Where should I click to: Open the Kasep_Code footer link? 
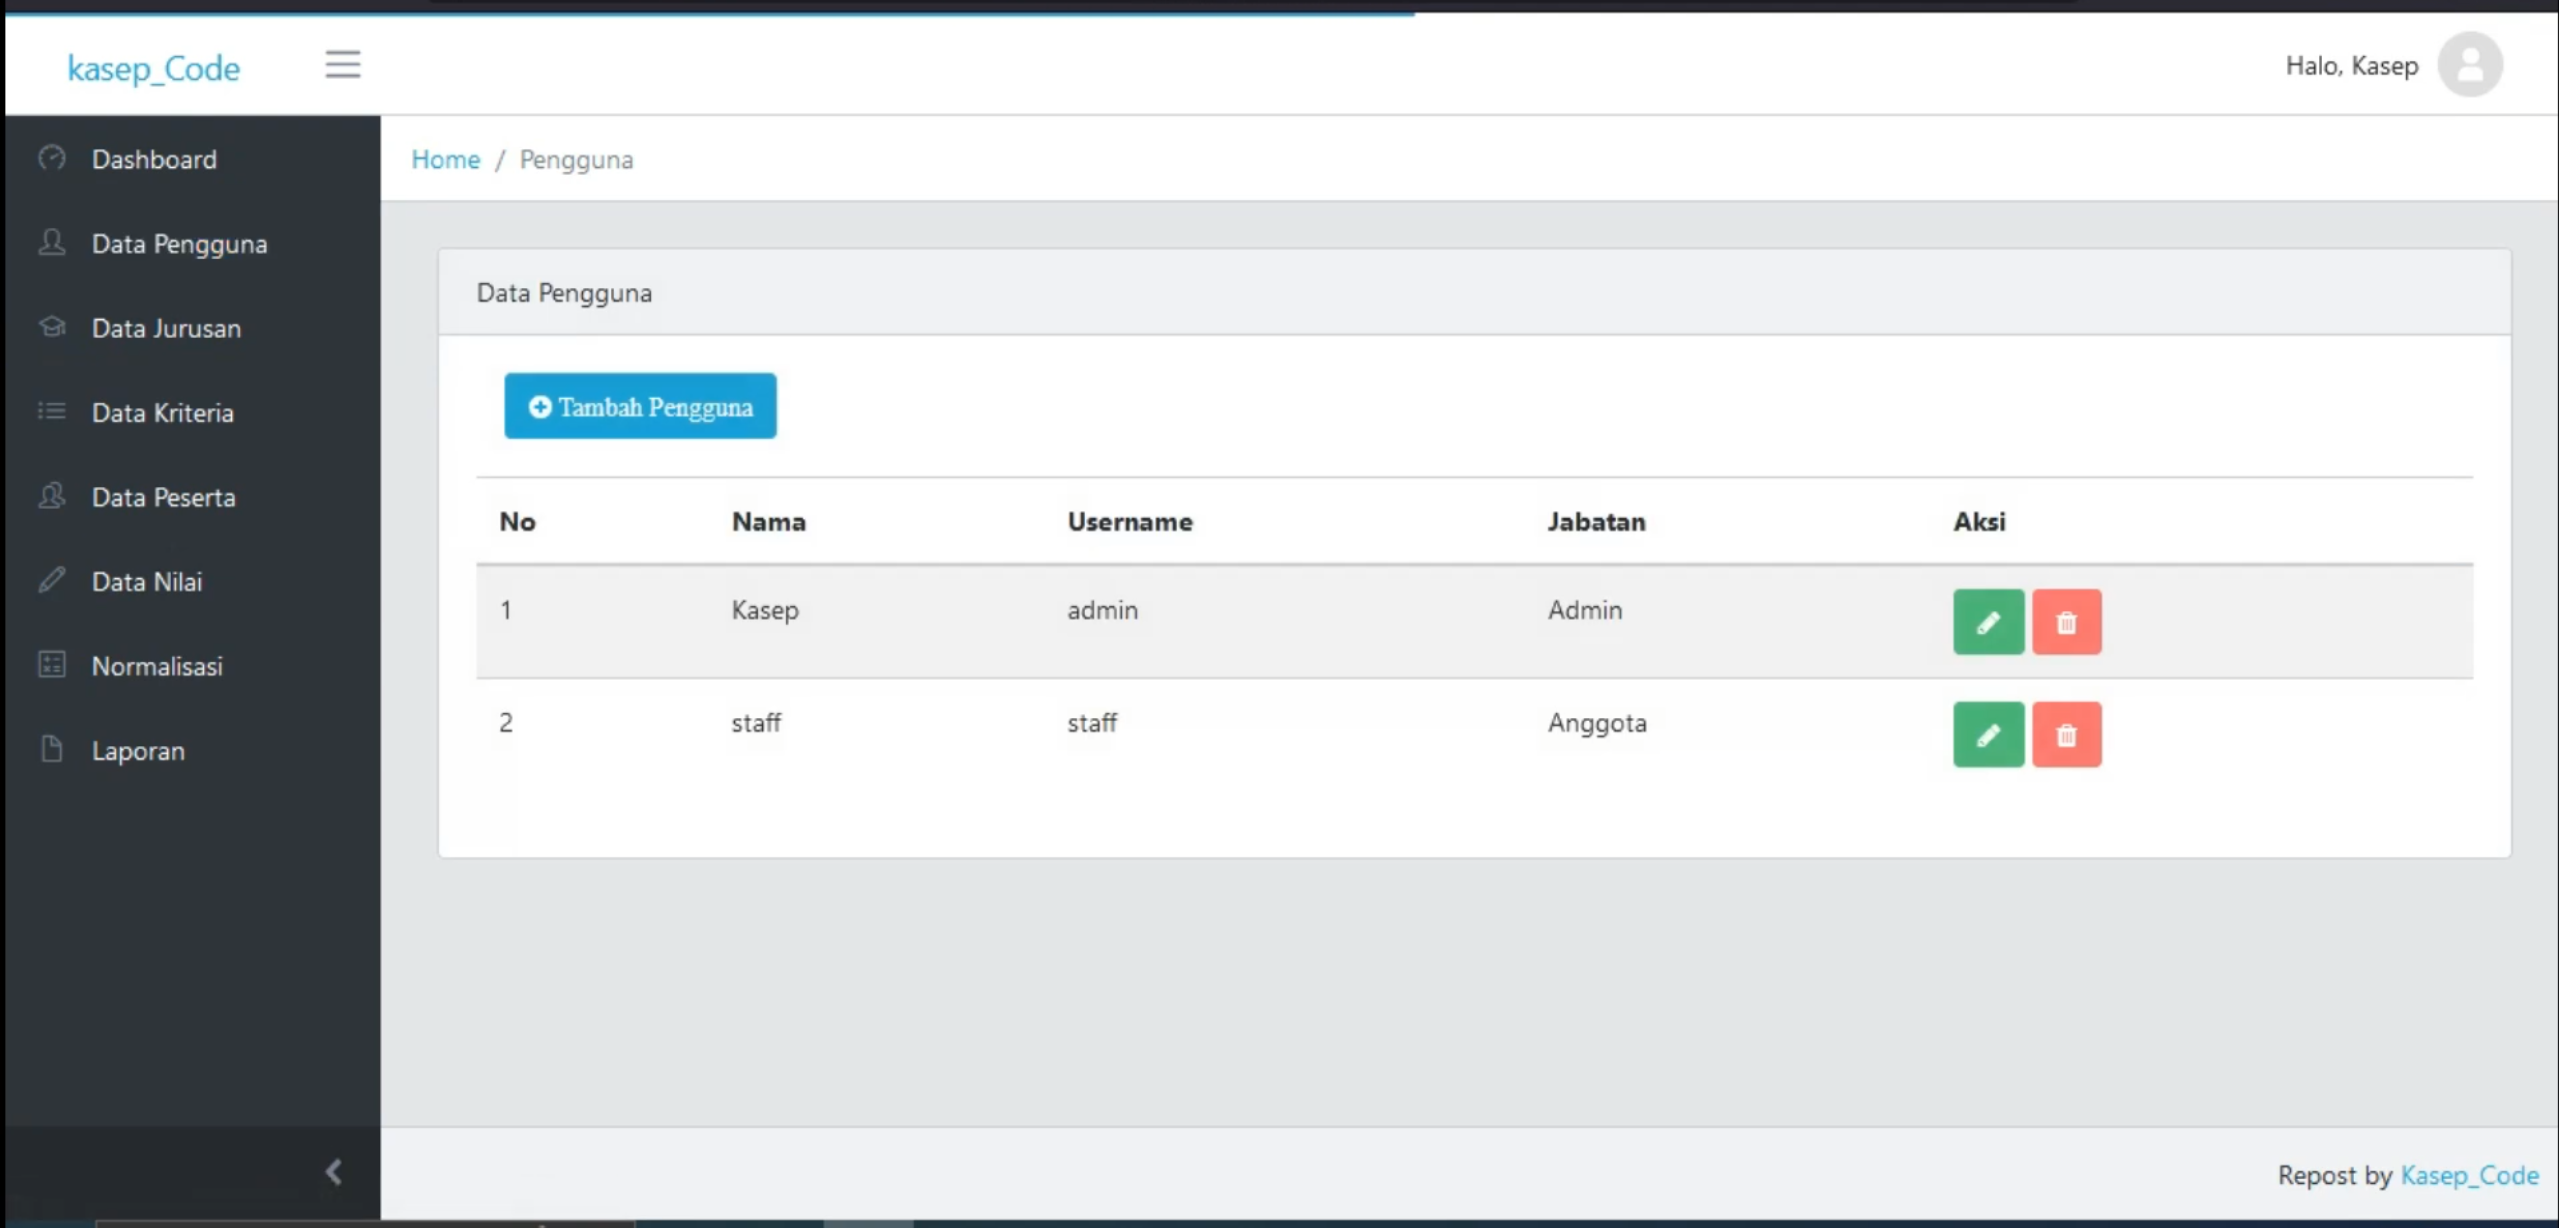tap(2469, 1175)
